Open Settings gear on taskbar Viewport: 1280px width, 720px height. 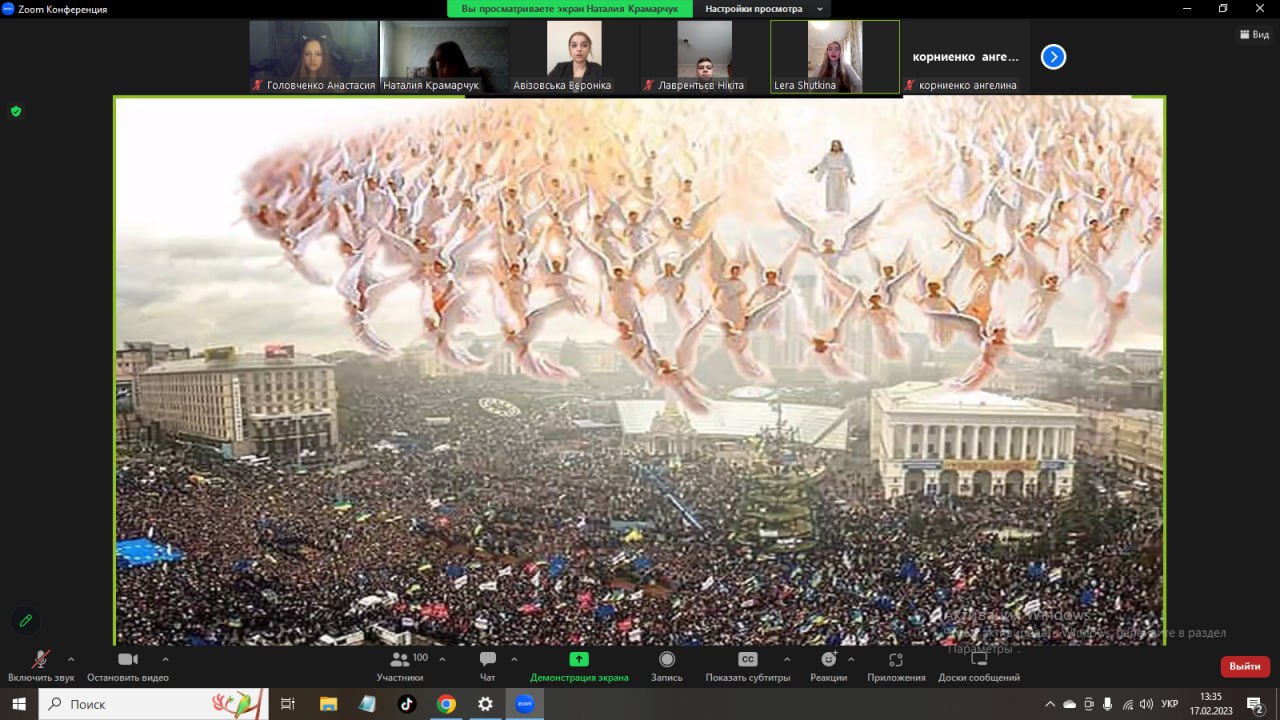coord(485,704)
